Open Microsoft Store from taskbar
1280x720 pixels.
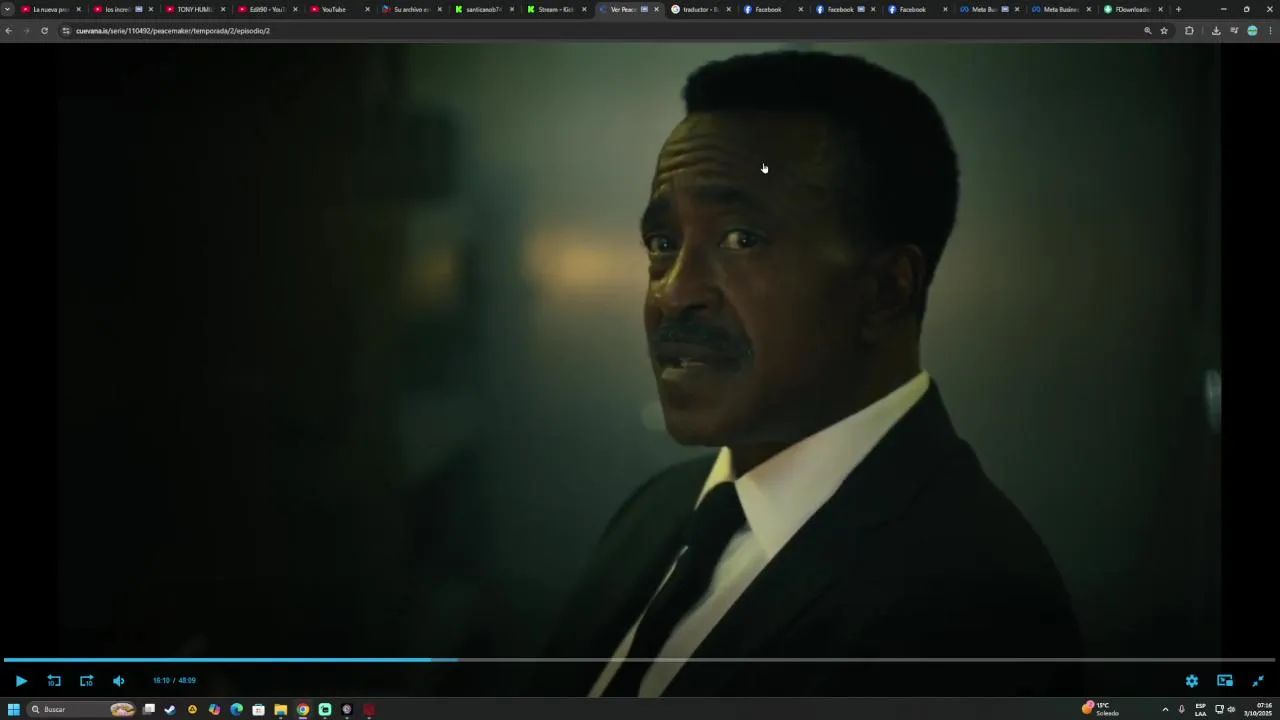point(258,710)
